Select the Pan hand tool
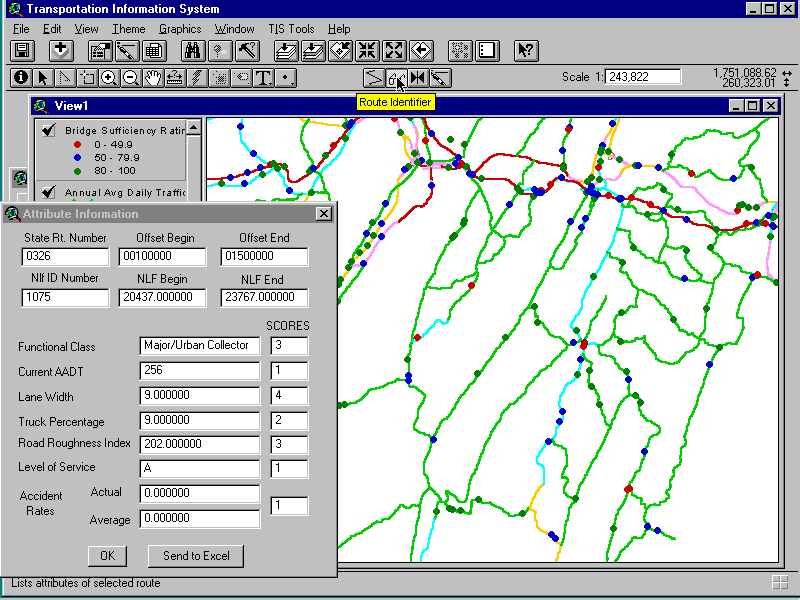800x600 pixels. (153, 78)
